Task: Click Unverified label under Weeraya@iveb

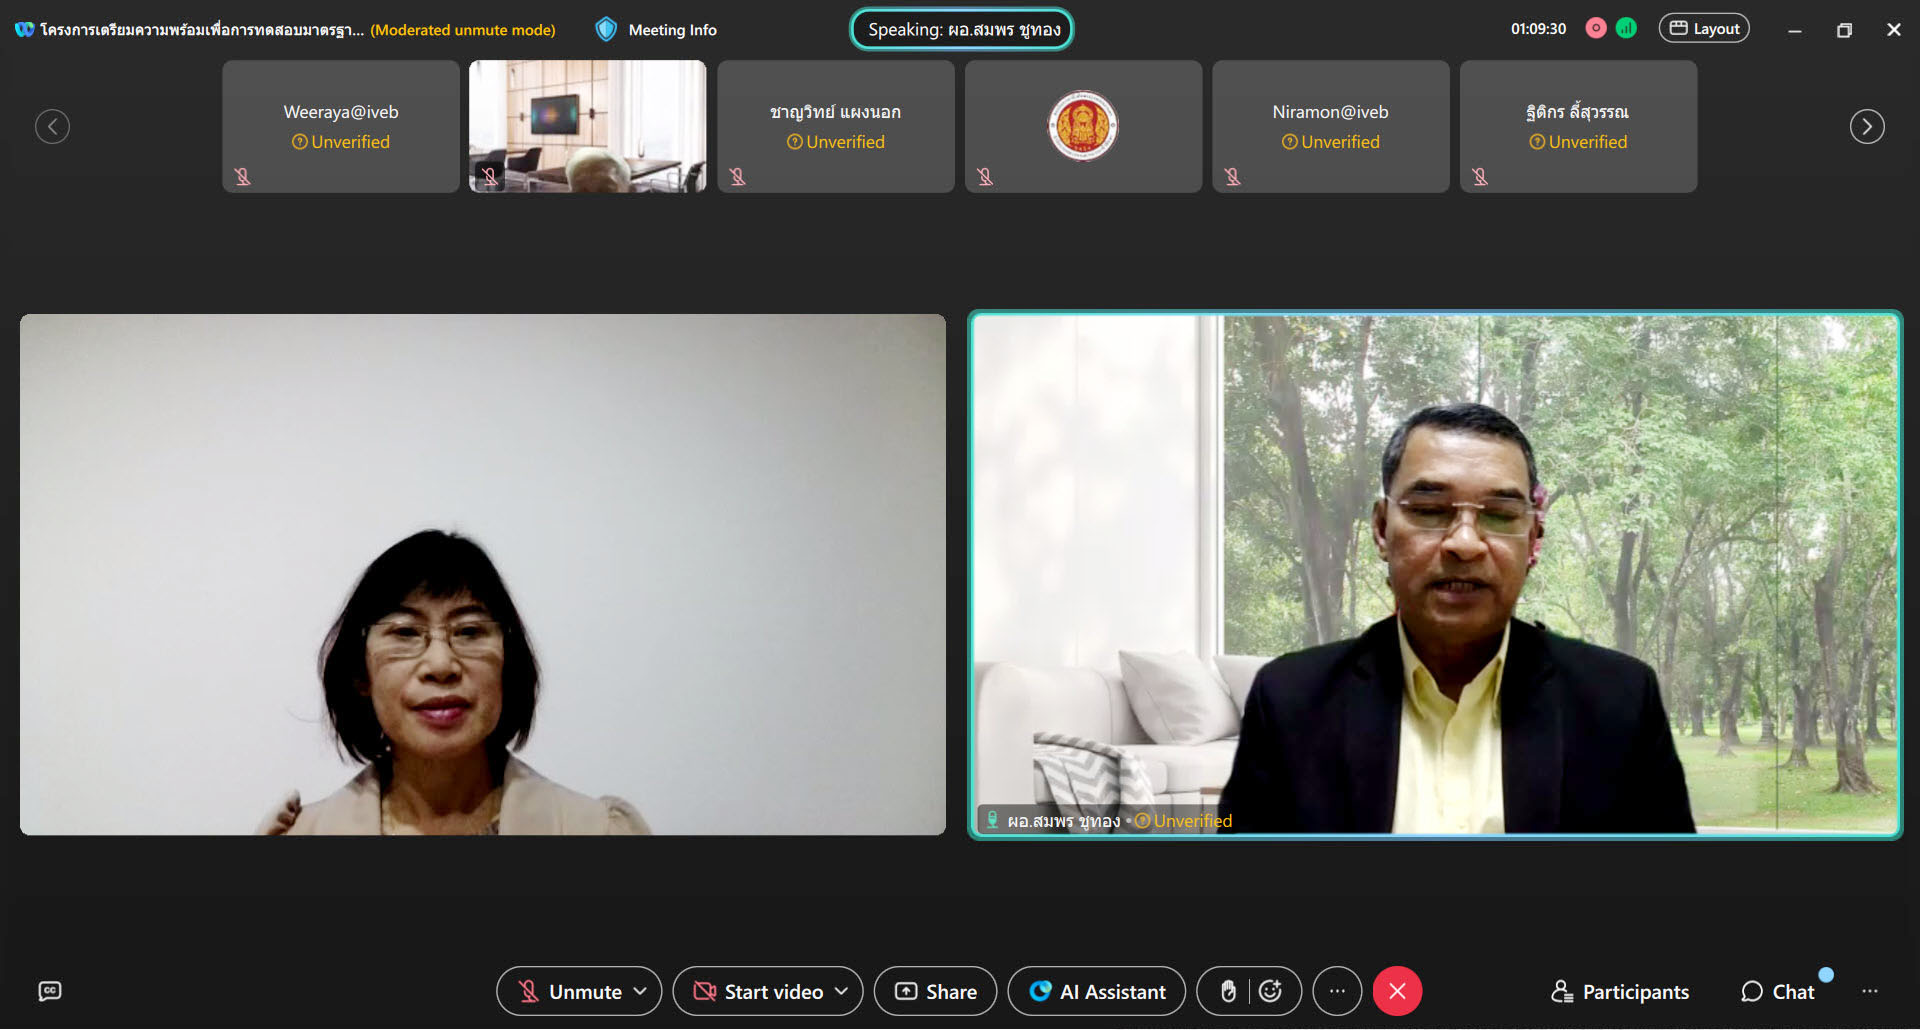Action: 341,142
